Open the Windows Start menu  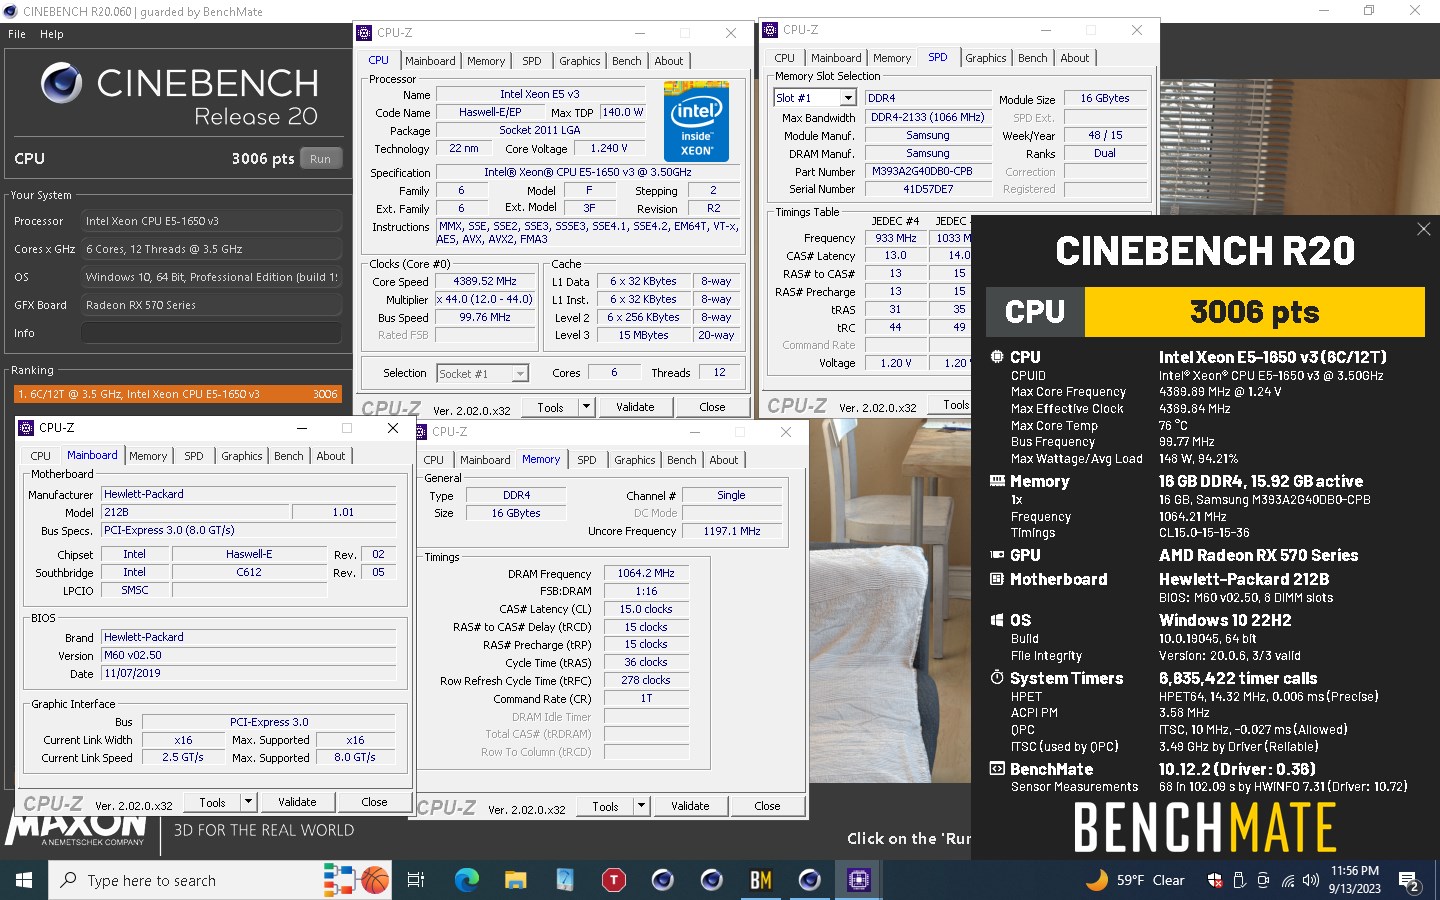[x=24, y=880]
